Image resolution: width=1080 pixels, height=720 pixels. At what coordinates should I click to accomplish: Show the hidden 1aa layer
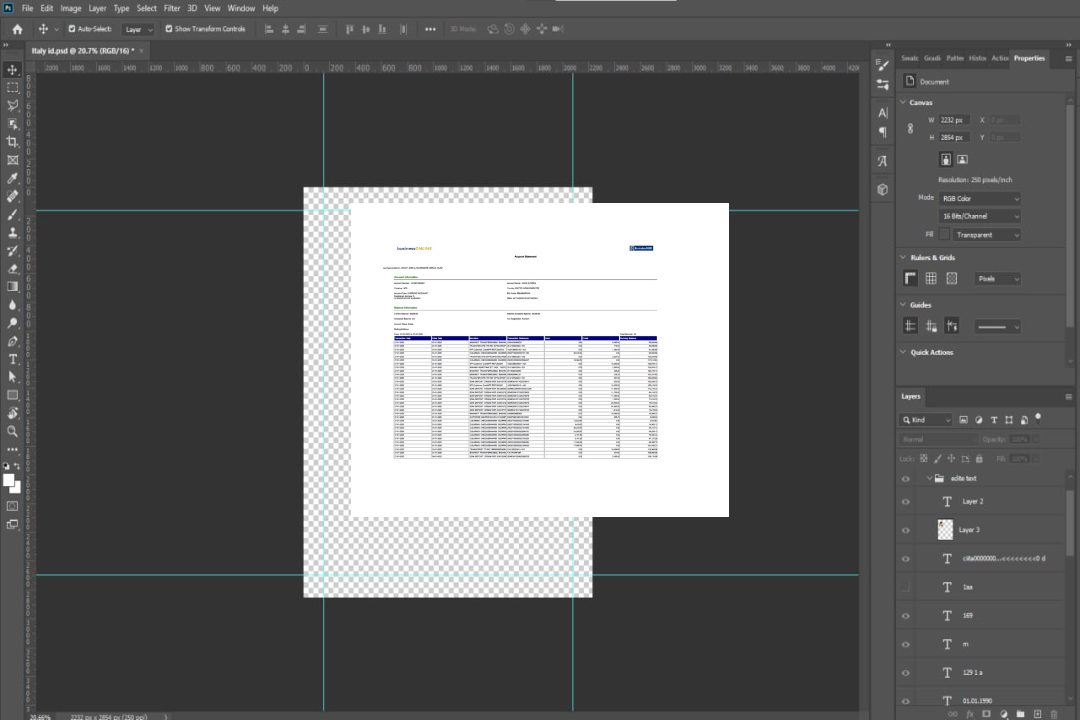click(x=906, y=587)
